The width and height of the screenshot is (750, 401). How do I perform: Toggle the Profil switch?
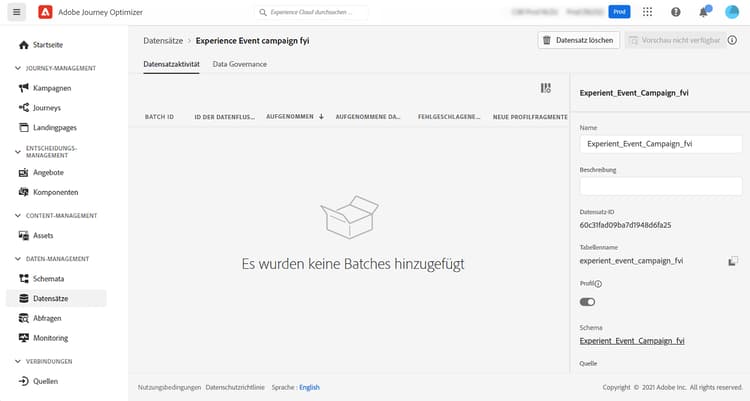point(587,302)
